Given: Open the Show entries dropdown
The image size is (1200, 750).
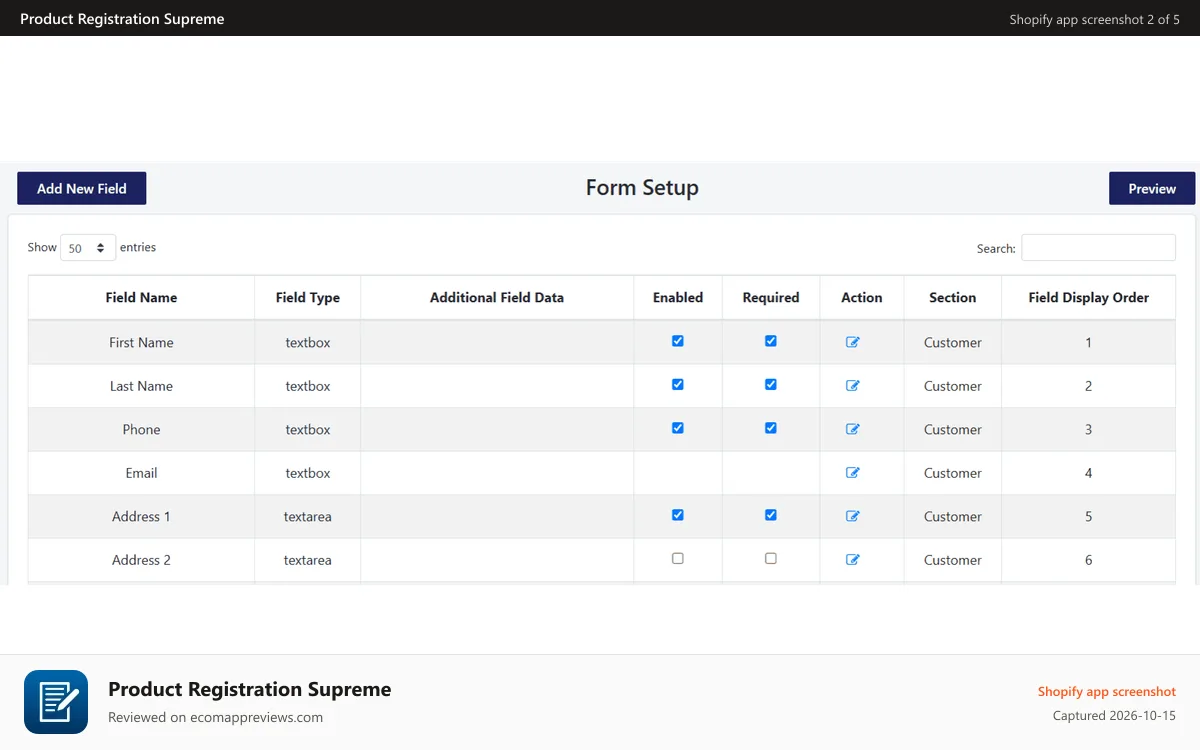Looking at the screenshot, I should pos(88,248).
